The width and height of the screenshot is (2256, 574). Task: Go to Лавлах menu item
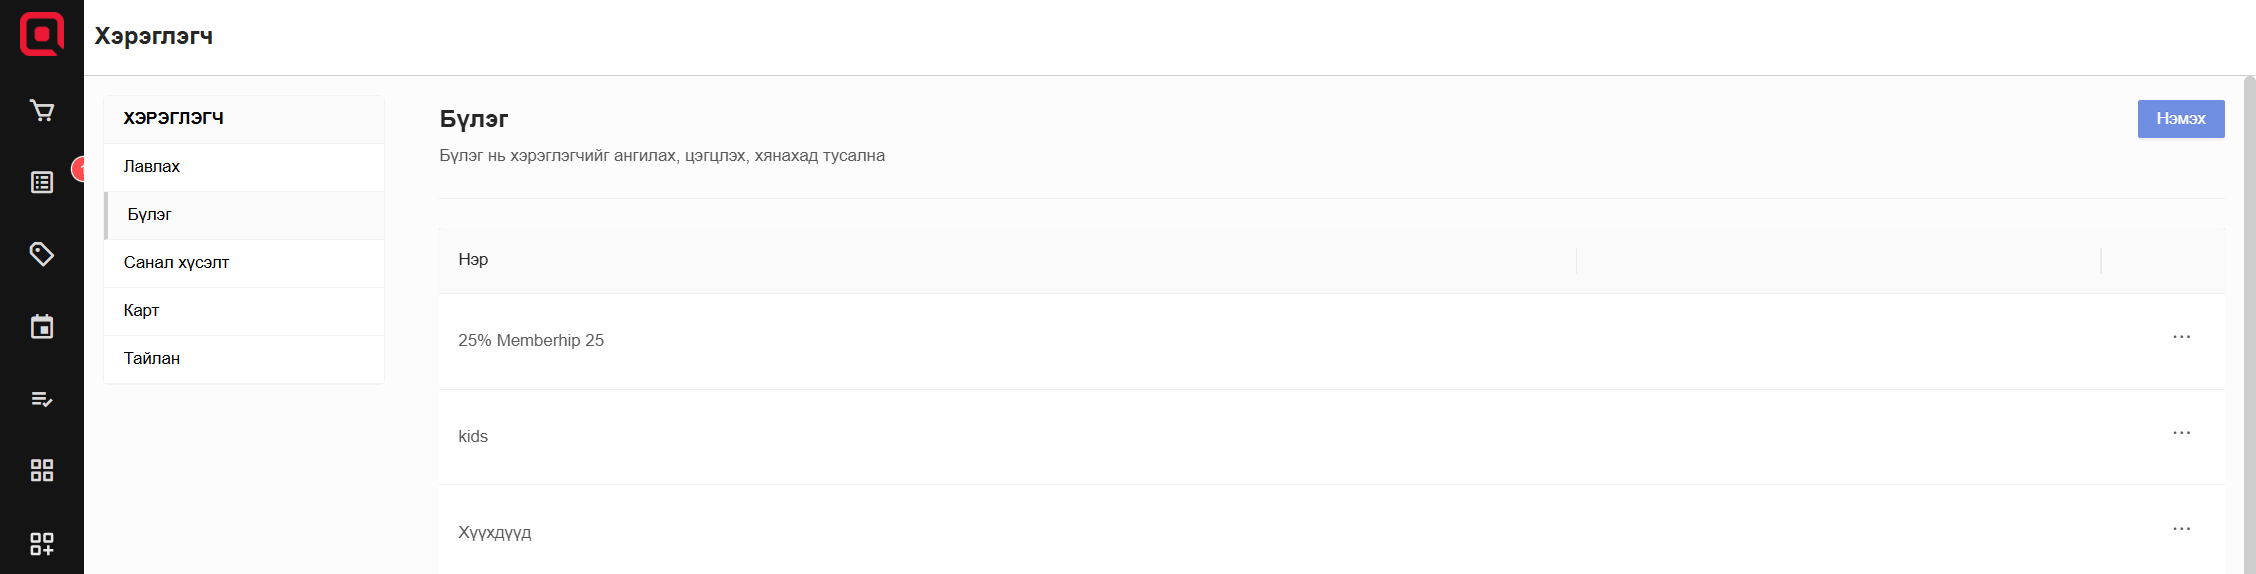click(x=152, y=167)
